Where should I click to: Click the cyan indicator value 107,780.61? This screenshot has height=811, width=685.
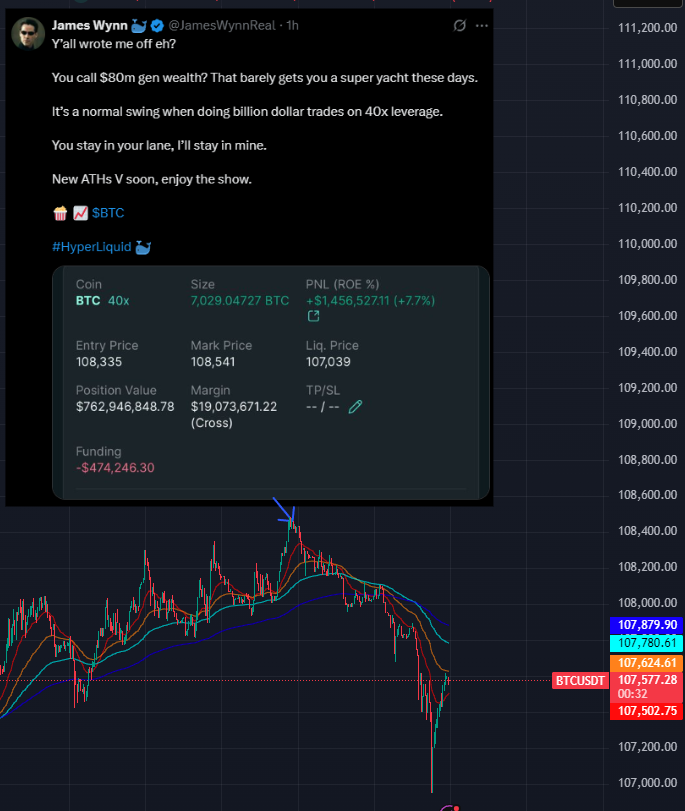647,643
